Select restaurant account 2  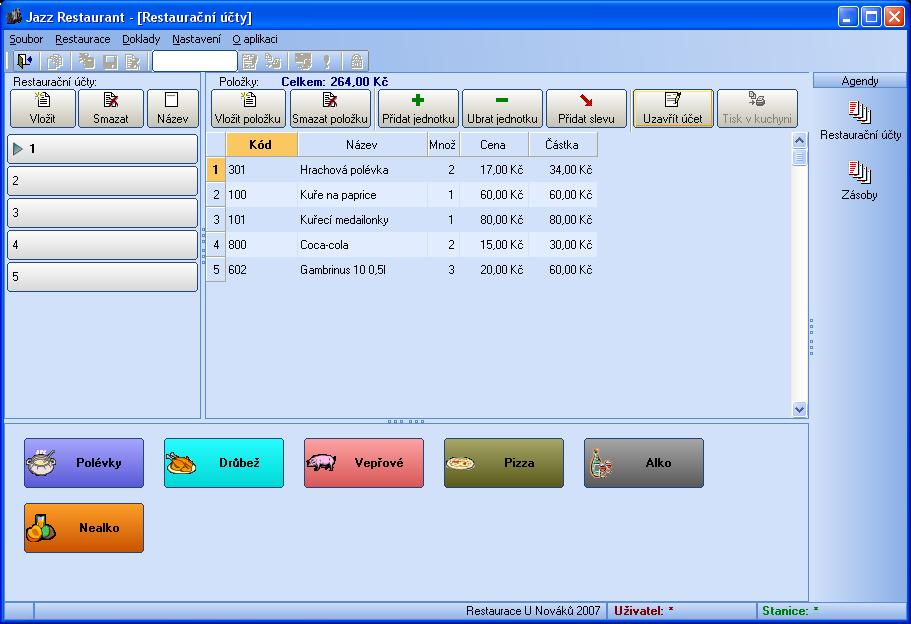click(102, 181)
